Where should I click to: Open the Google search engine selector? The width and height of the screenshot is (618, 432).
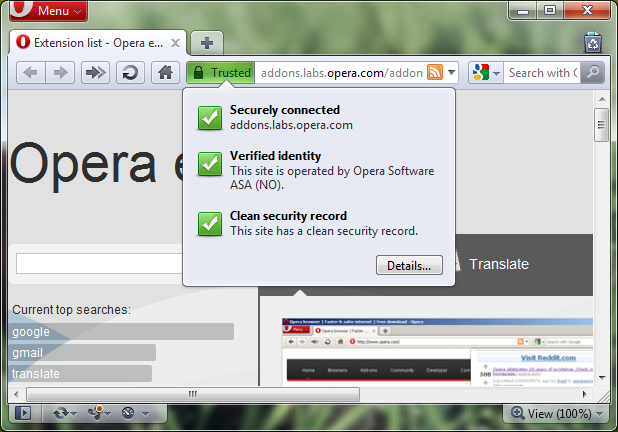coord(486,73)
